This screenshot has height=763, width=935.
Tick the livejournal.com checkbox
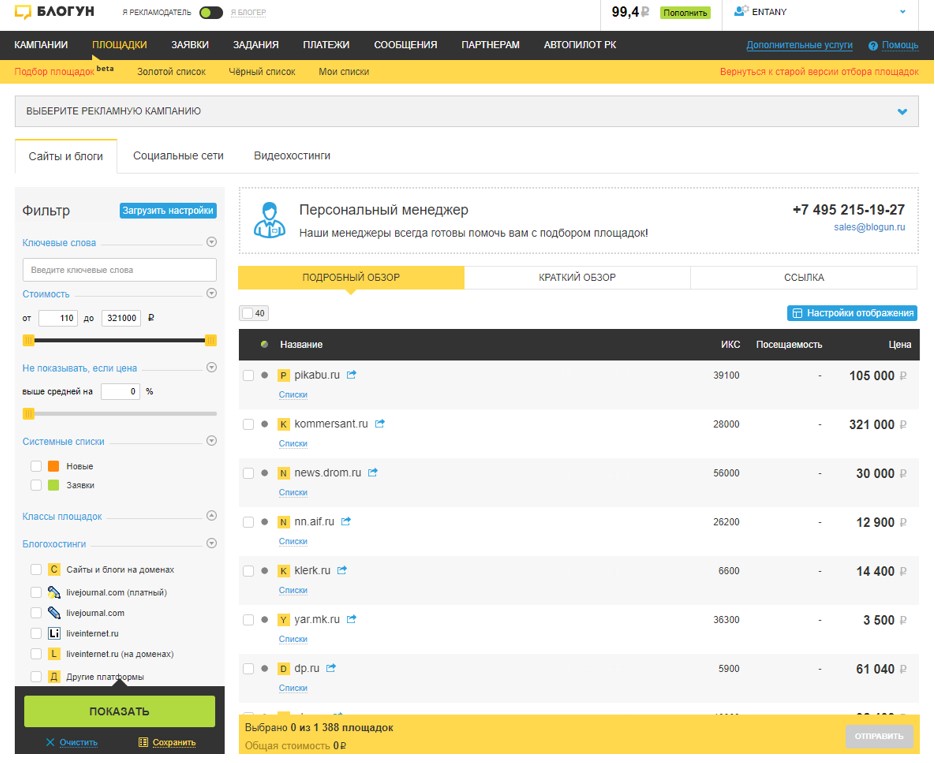[36, 613]
